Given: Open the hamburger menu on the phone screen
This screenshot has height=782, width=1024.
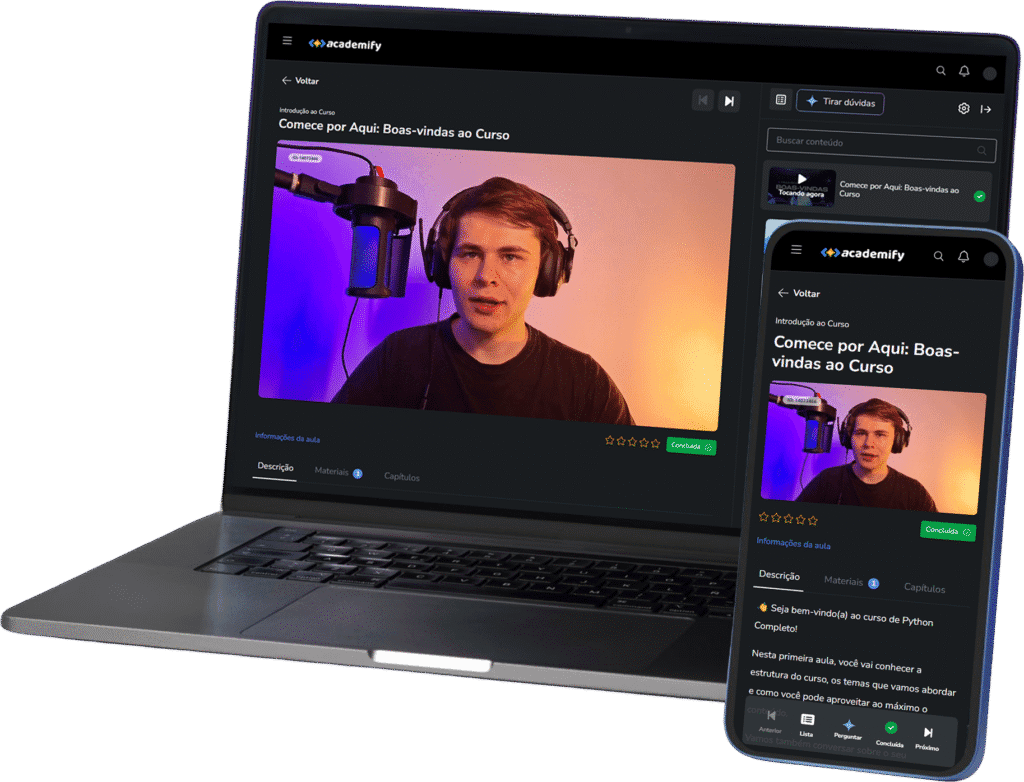Looking at the screenshot, I should pos(796,249).
